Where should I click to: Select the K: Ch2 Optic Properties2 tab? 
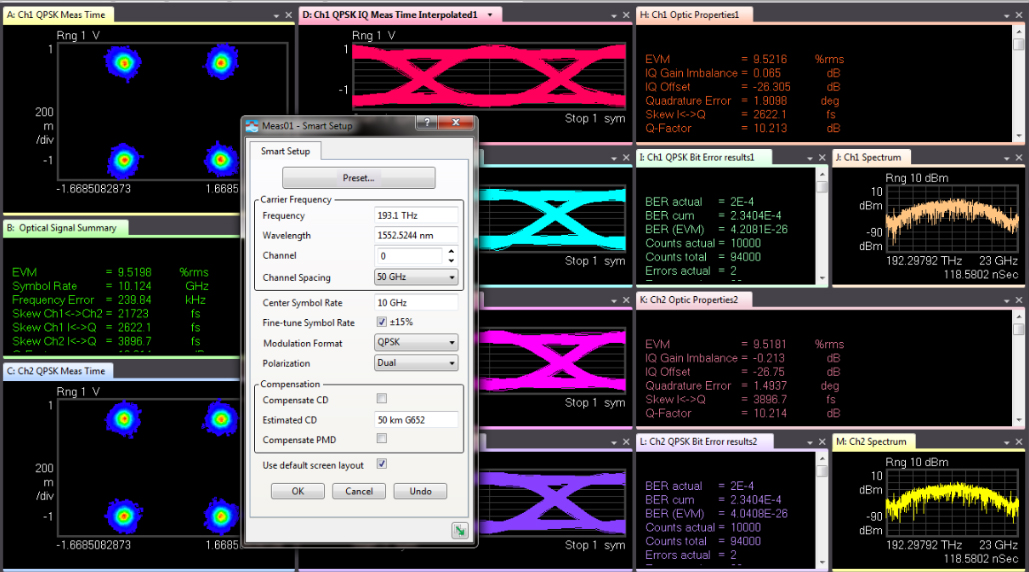coord(694,300)
